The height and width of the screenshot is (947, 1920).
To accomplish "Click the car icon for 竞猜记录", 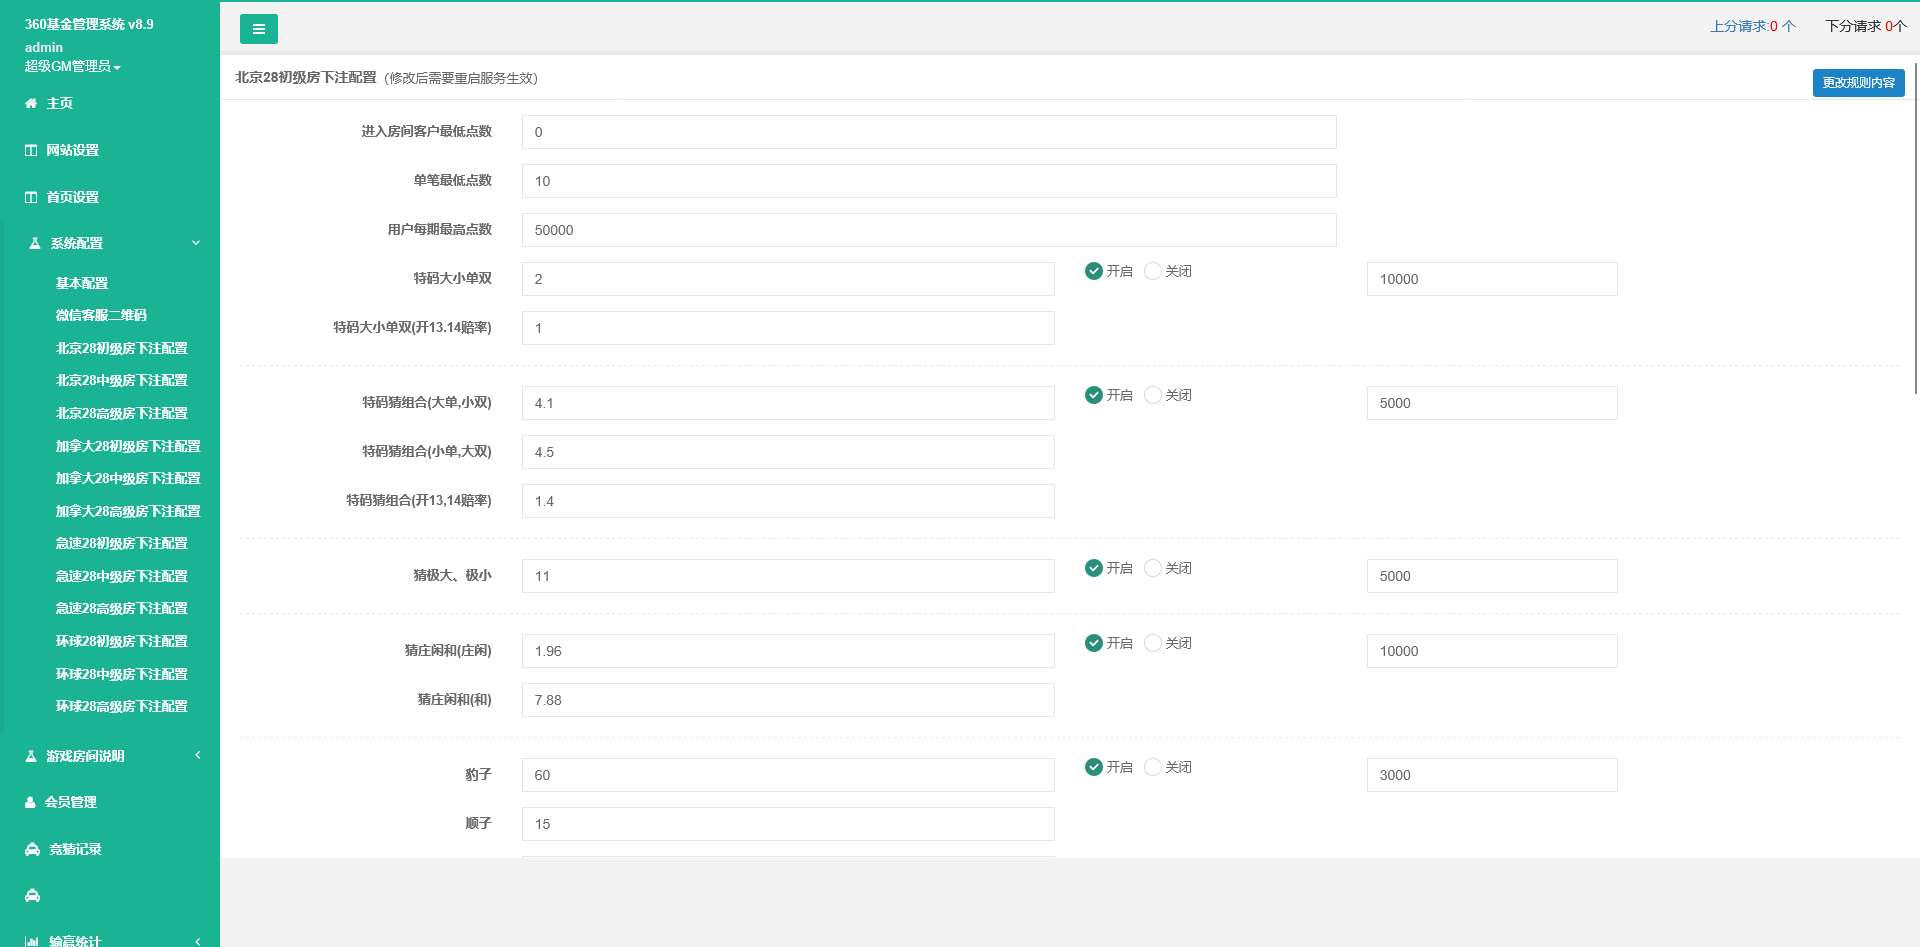I will (x=32, y=849).
